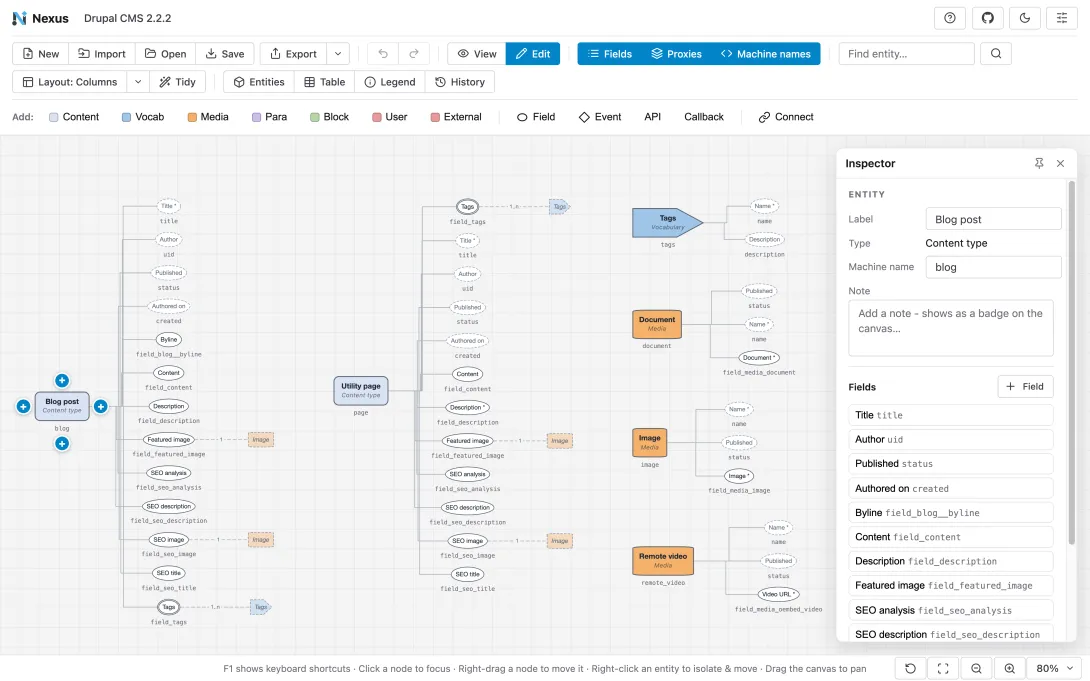Click the Open file button
This screenshot has width=1090, height=681.
click(x=165, y=54)
